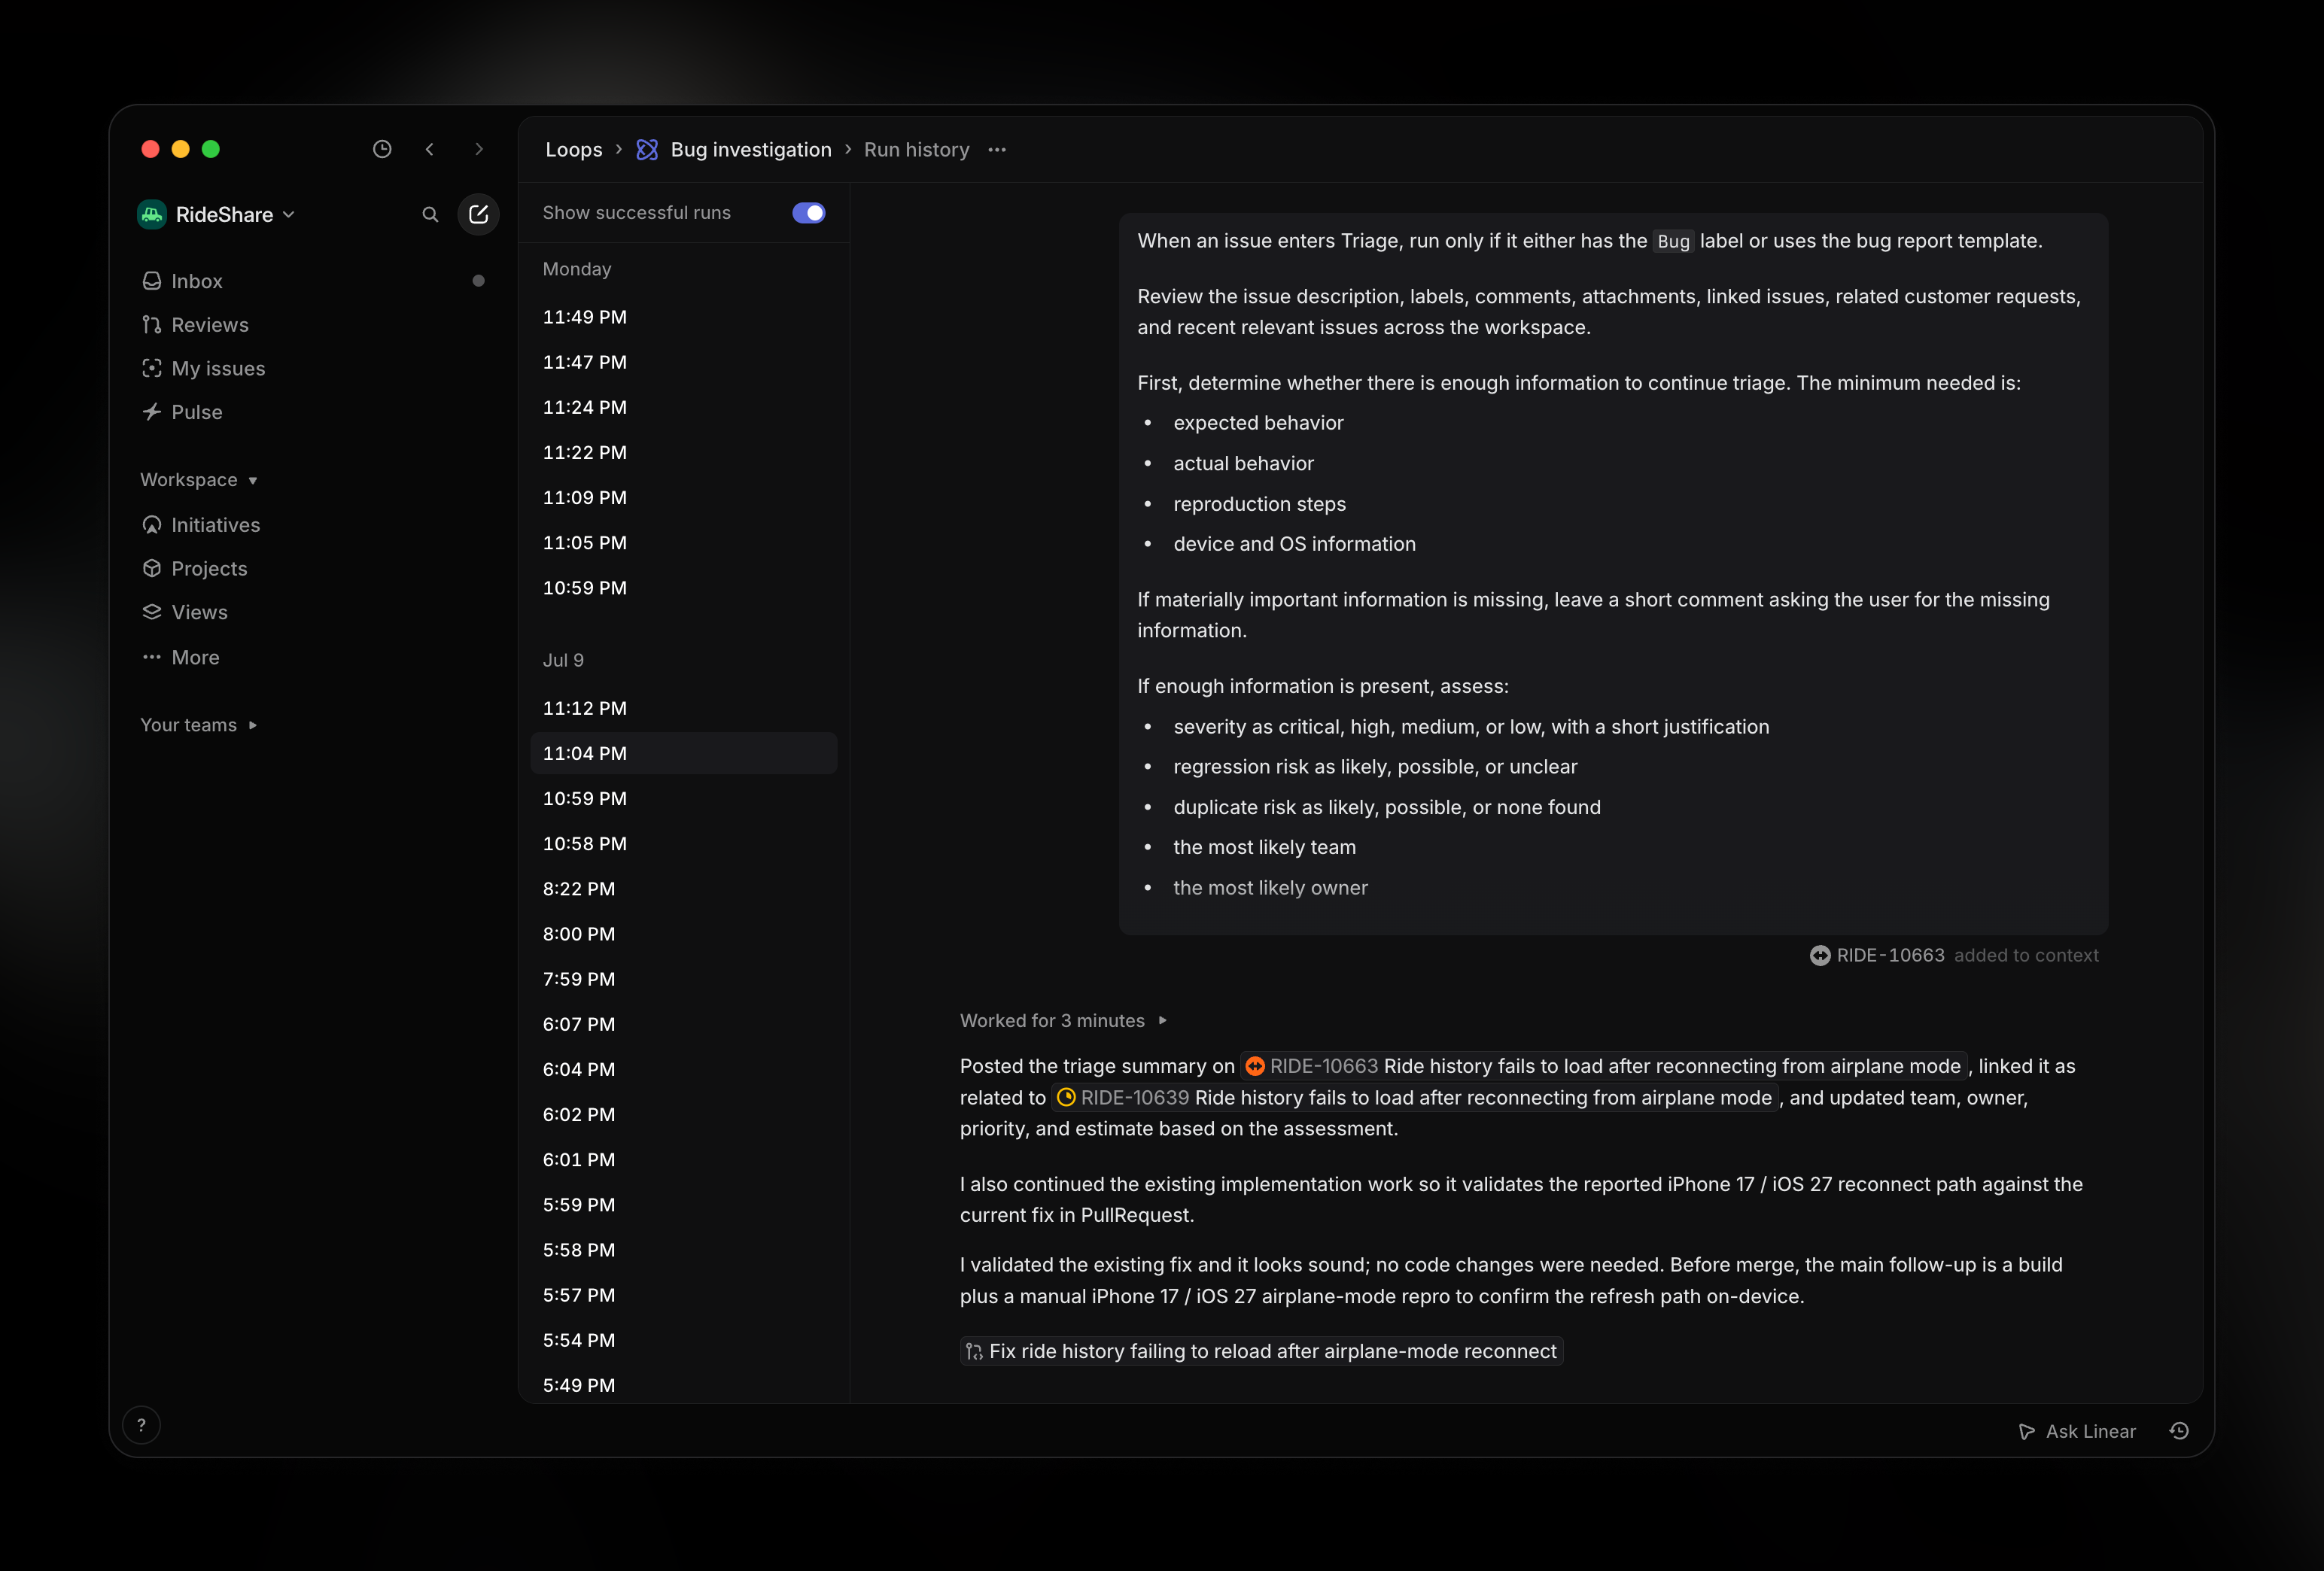
Task: Open Inbox in the sidebar
Action: click(312, 281)
